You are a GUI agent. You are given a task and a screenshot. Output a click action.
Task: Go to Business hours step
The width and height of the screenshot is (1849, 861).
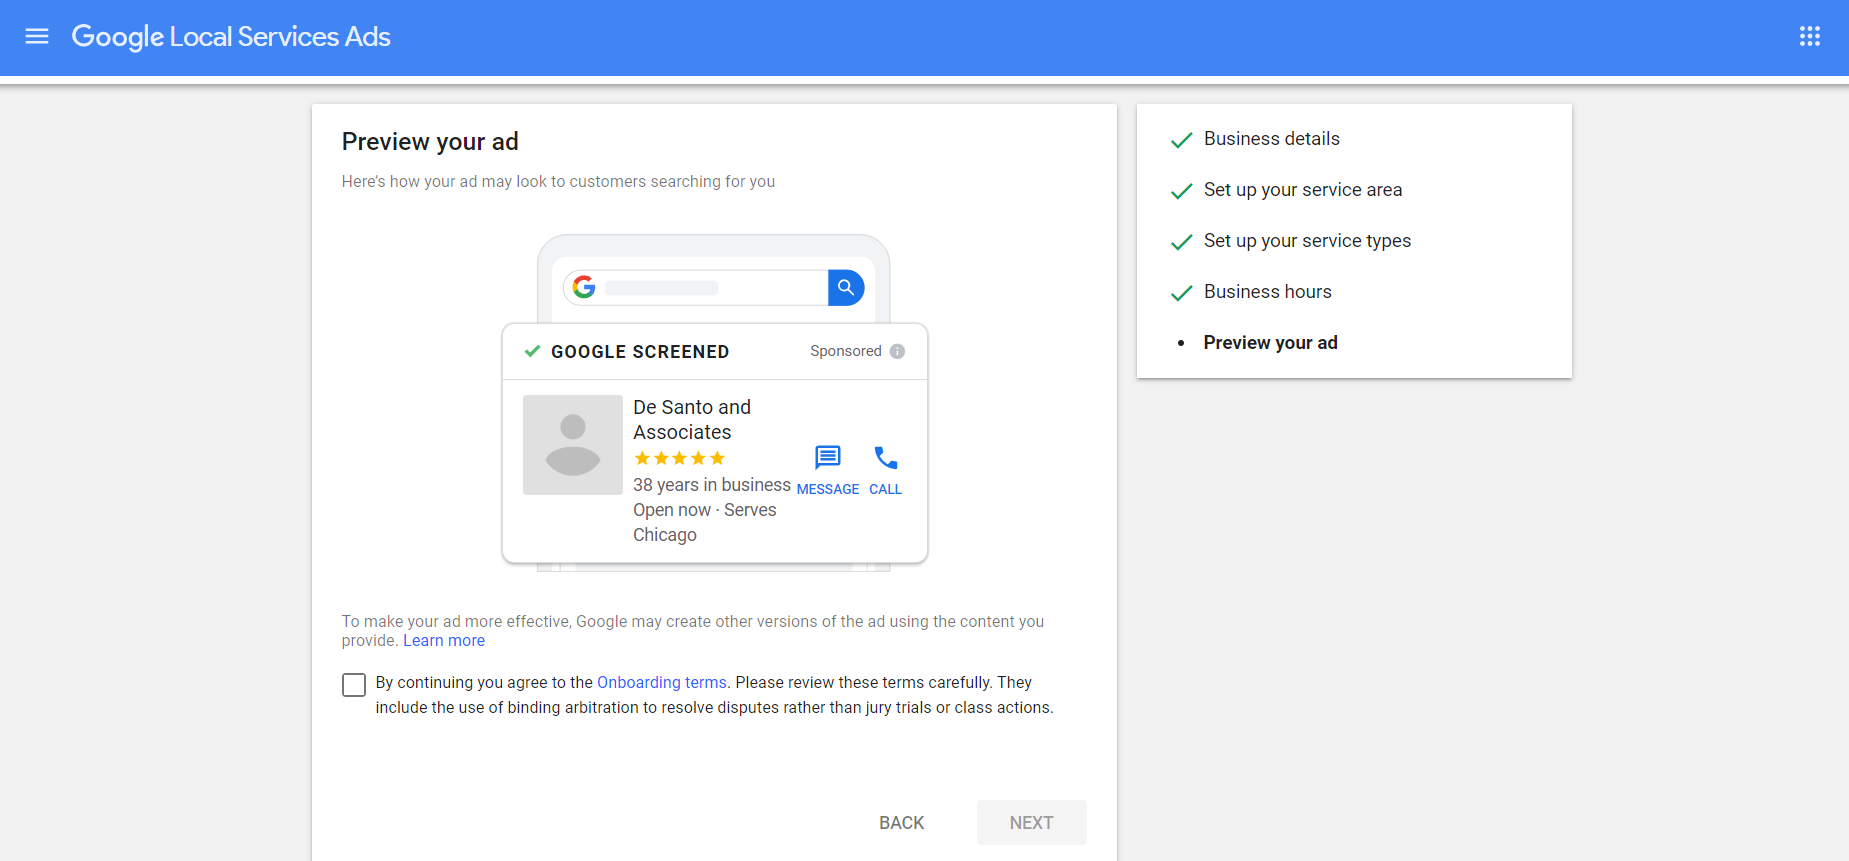1267,292
